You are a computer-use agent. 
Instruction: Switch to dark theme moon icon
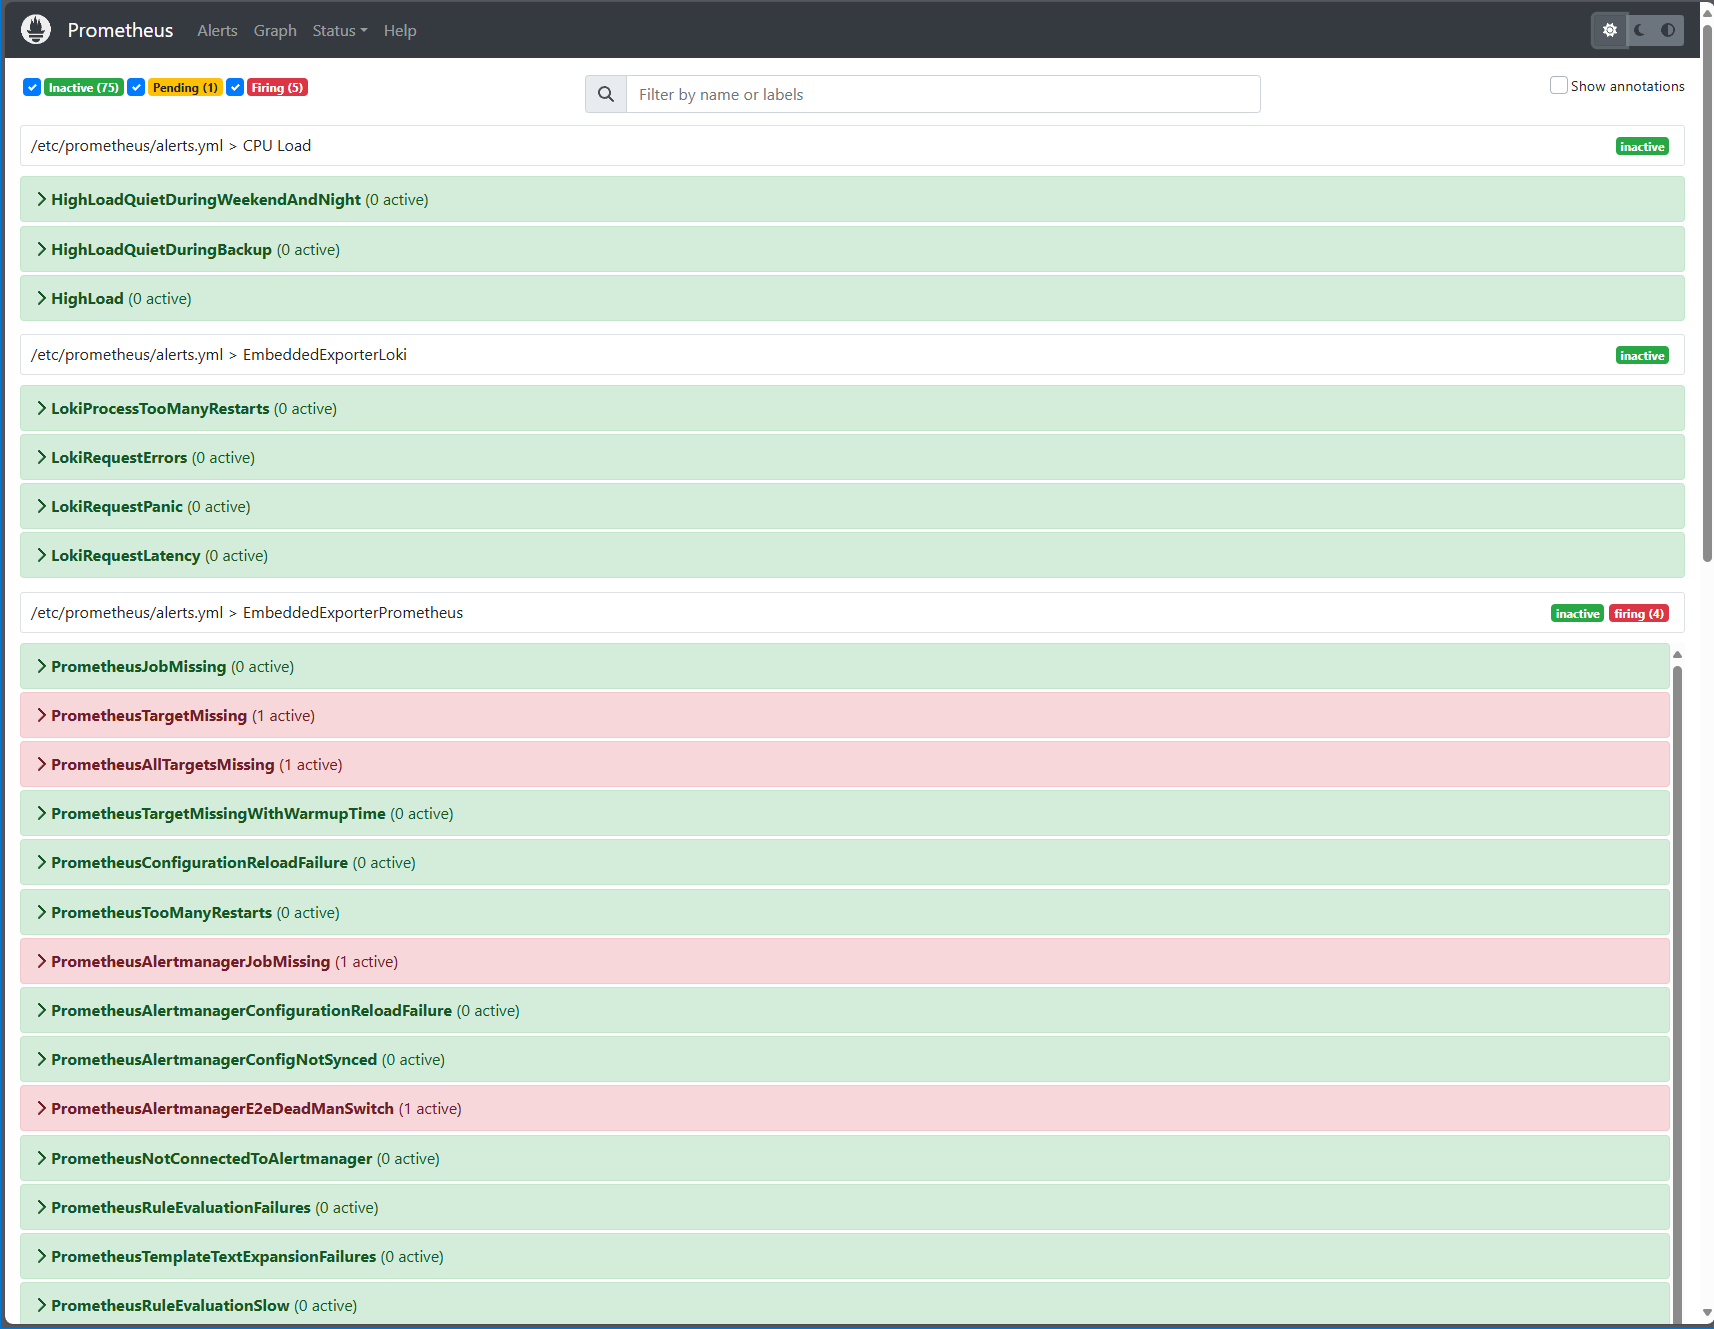pyautogui.click(x=1640, y=30)
